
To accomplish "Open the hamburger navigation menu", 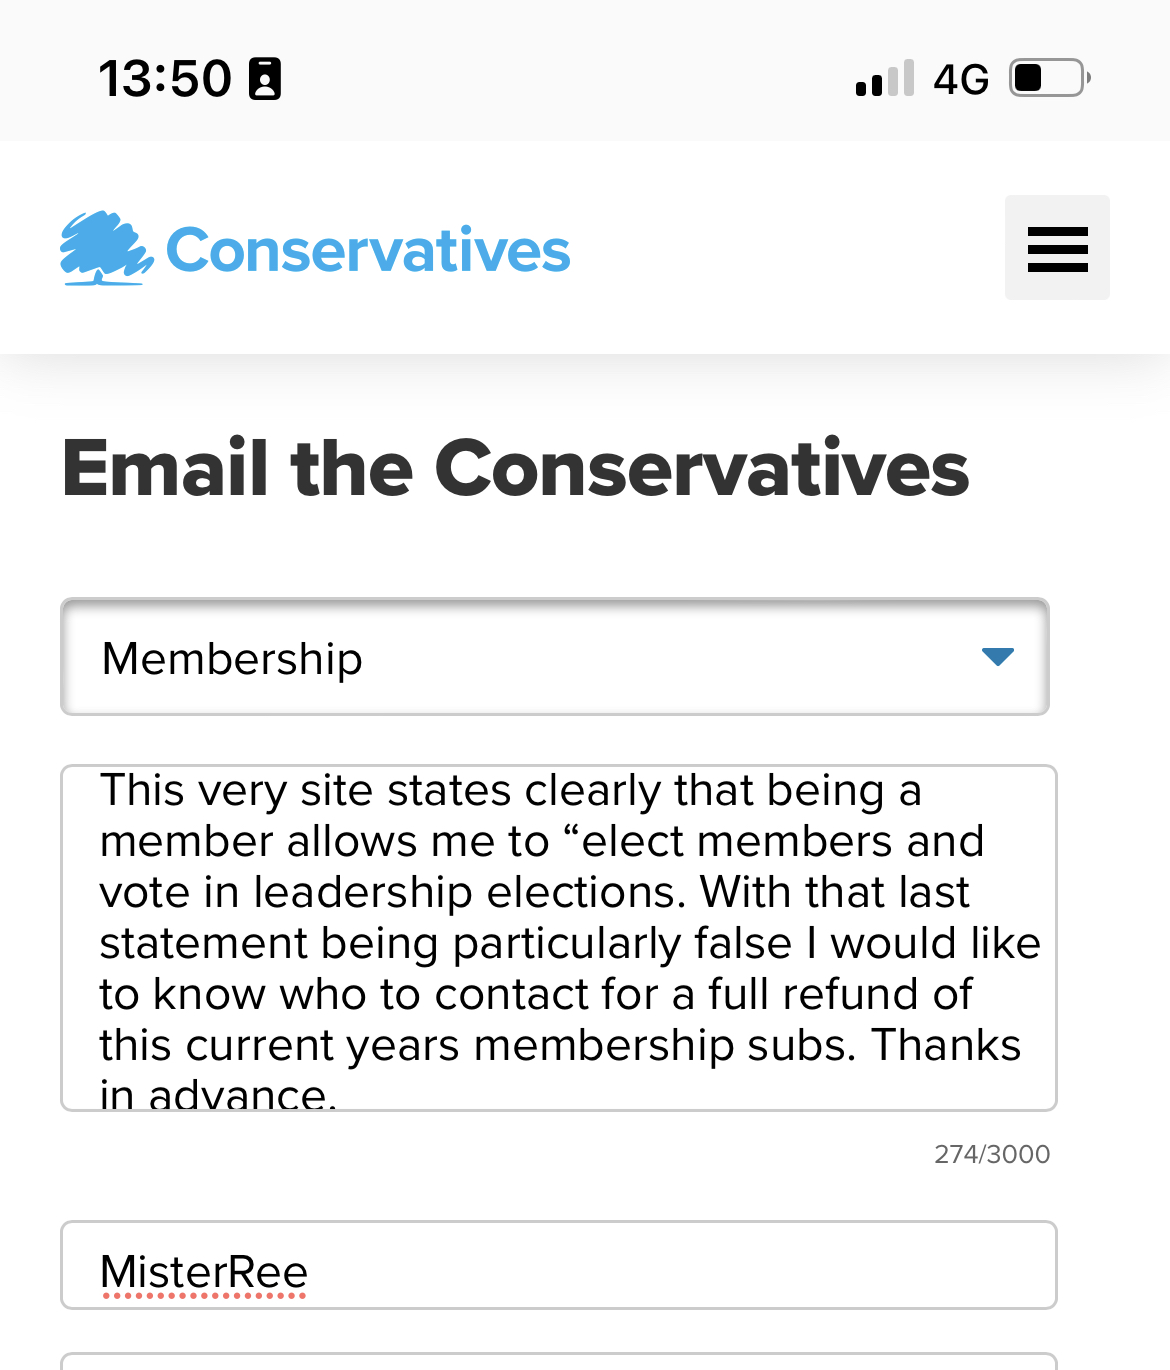I will point(1057,248).
